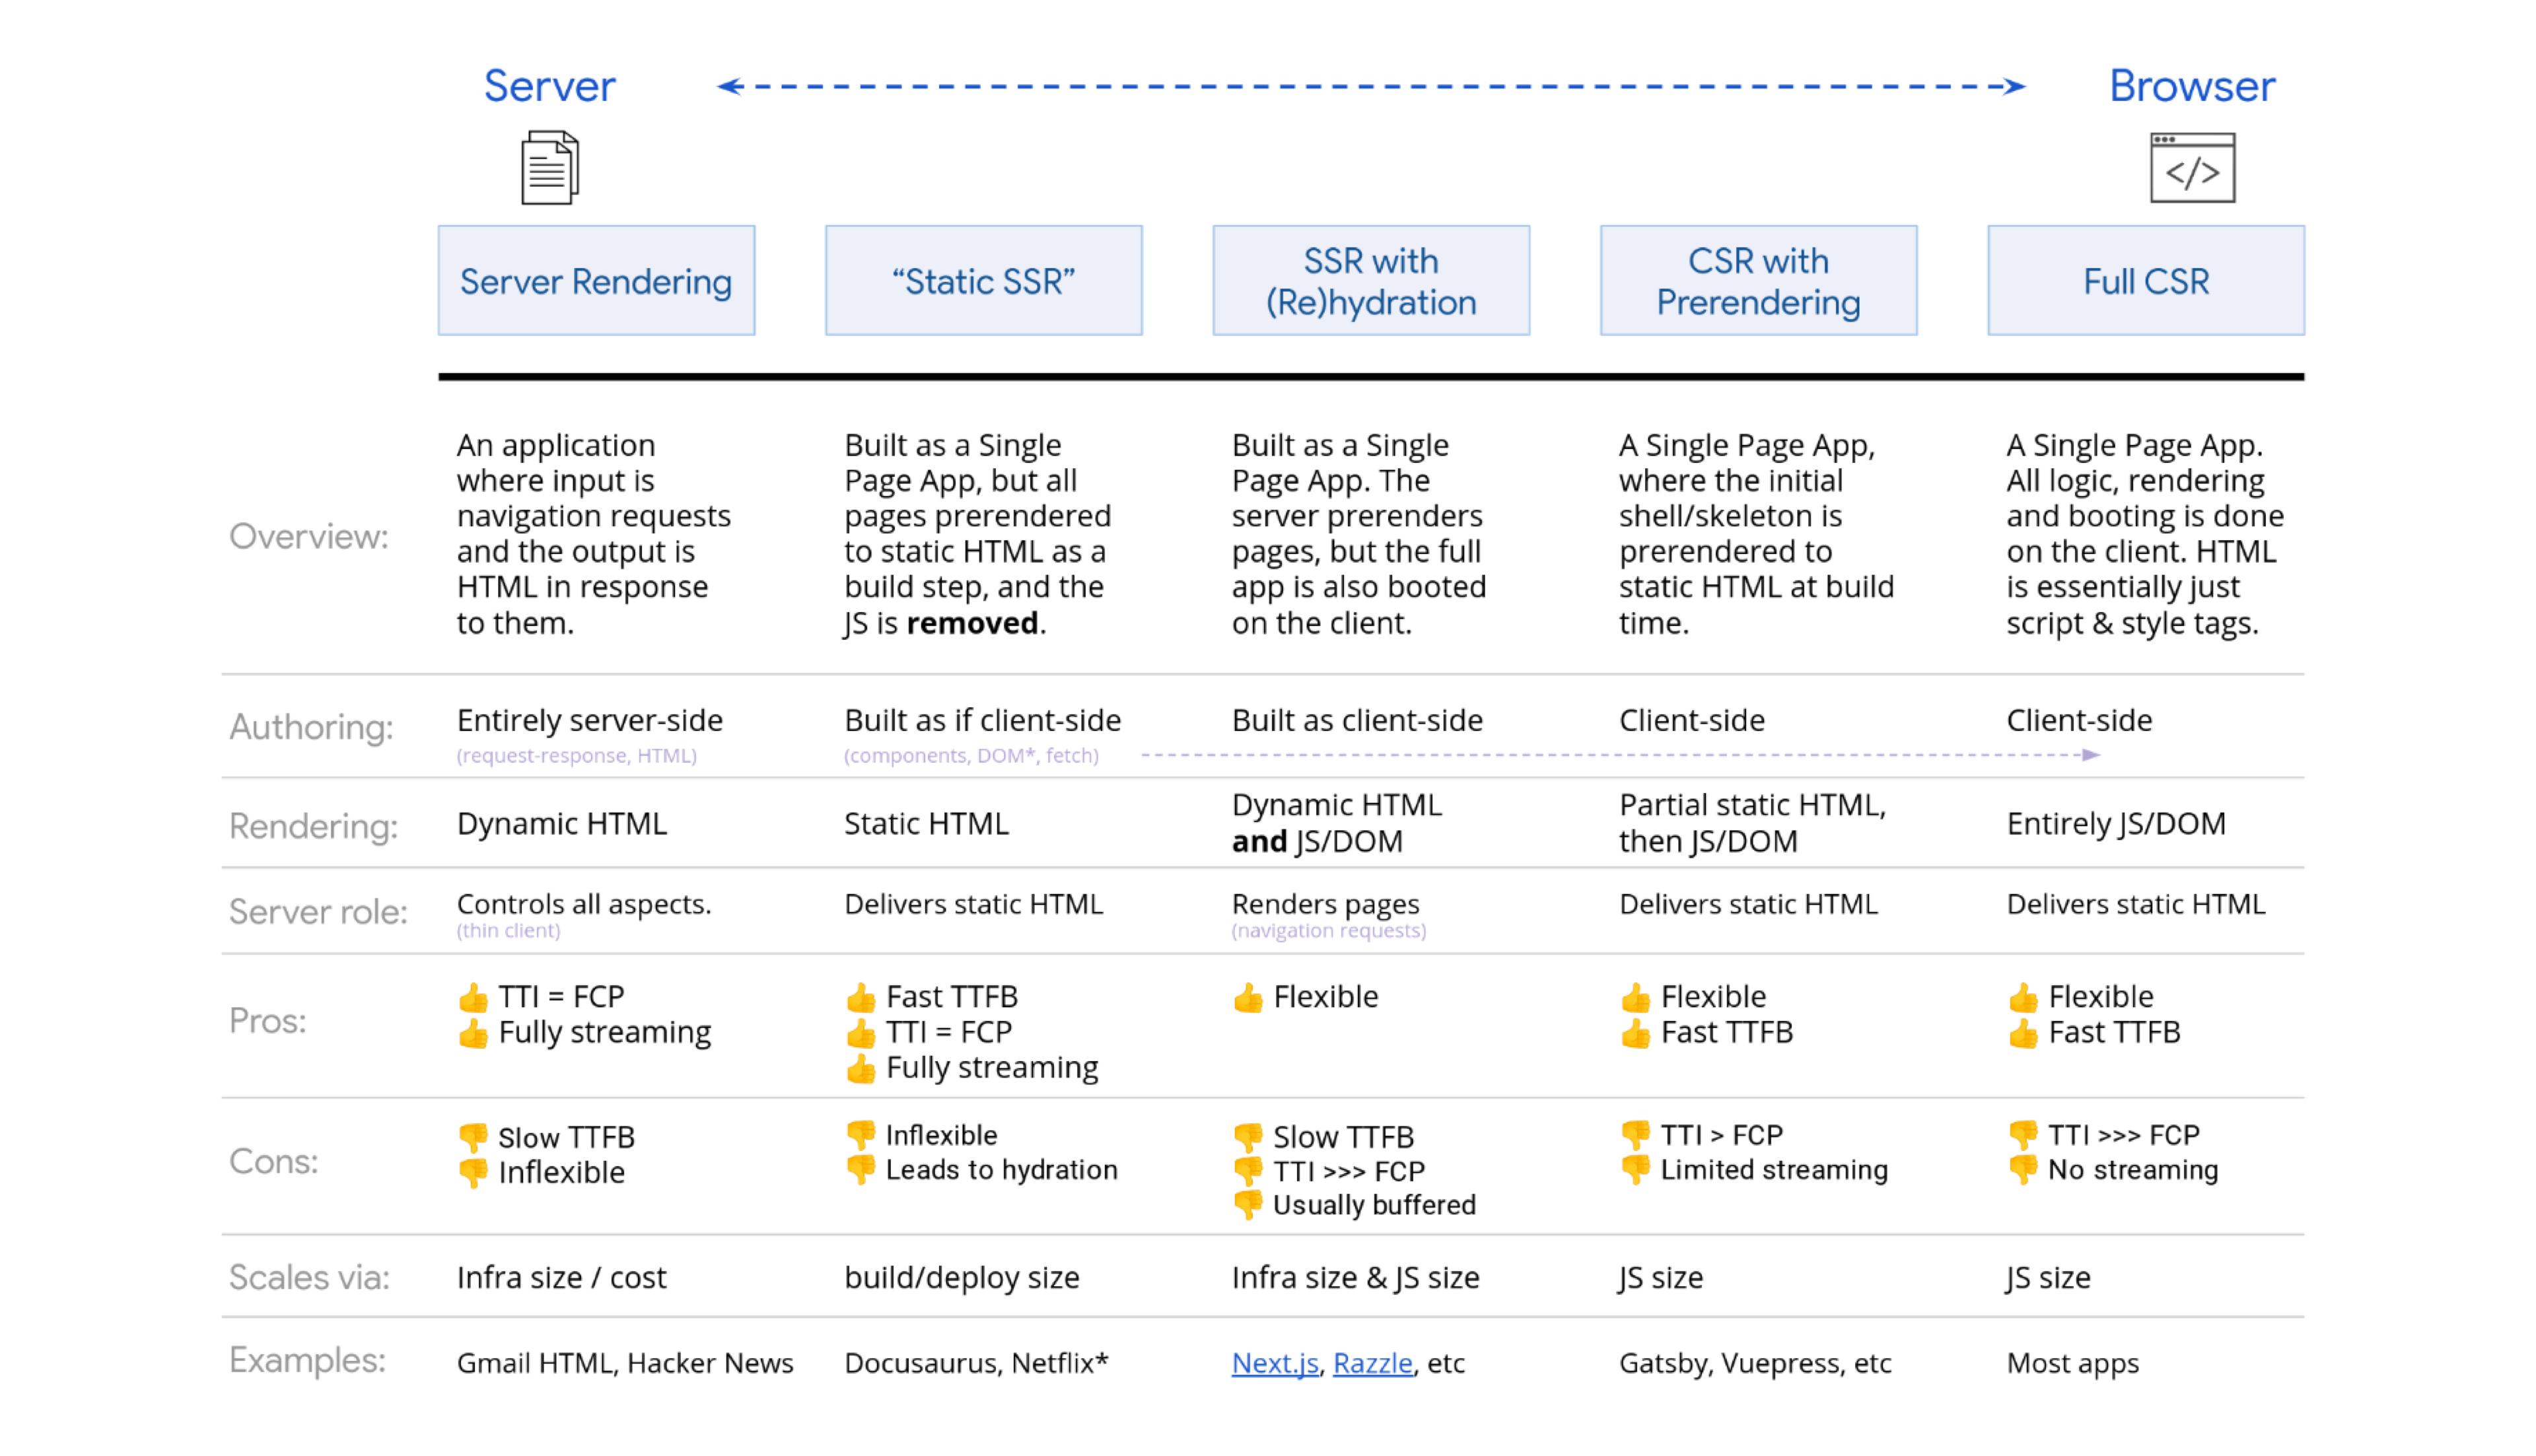The image size is (2536, 1456).
Task: Select the Server Rendering header box
Action: [x=596, y=280]
